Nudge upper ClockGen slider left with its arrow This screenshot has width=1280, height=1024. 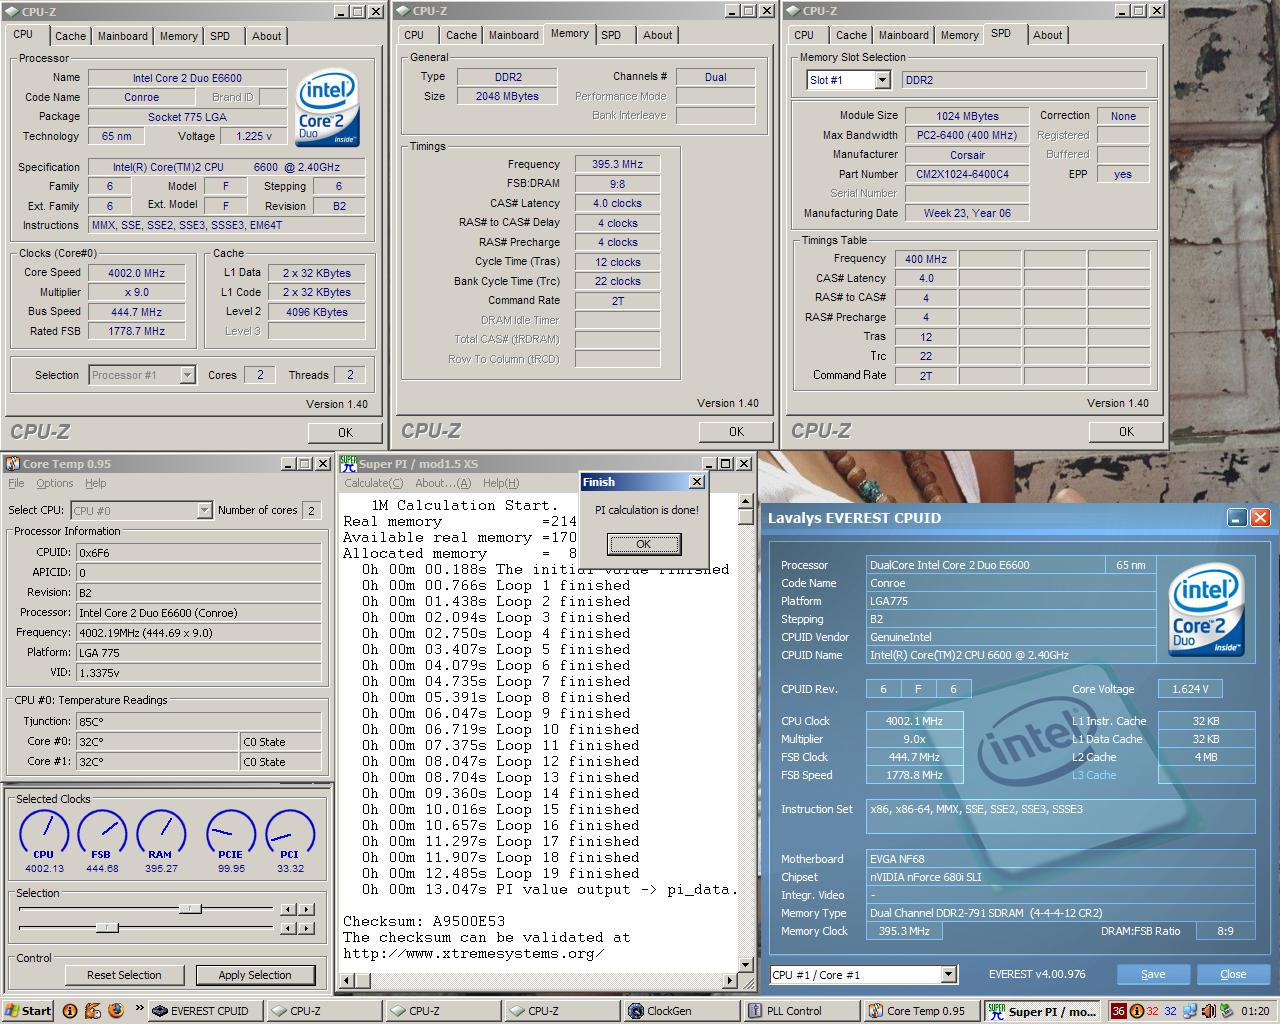tap(287, 910)
